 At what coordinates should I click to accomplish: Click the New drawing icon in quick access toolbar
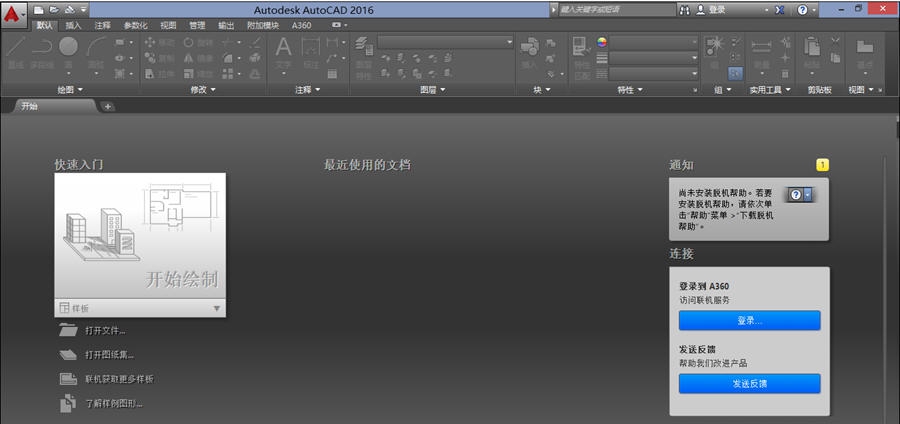pyautogui.click(x=39, y=10)
